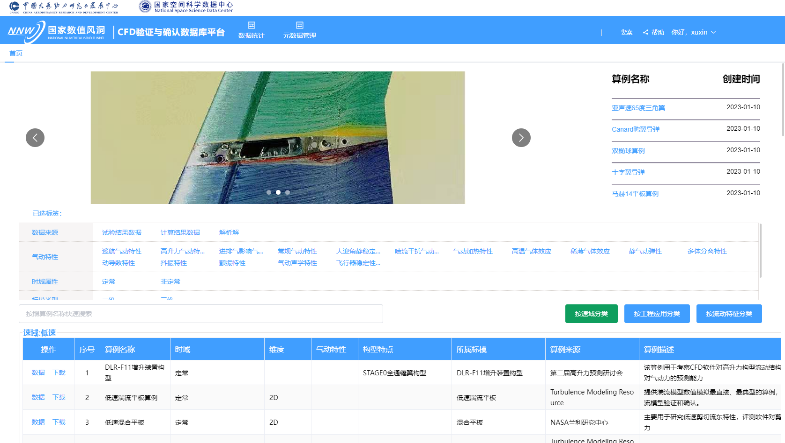
Task: Click the filter panel vertical scrollbar
Action: 760,250
